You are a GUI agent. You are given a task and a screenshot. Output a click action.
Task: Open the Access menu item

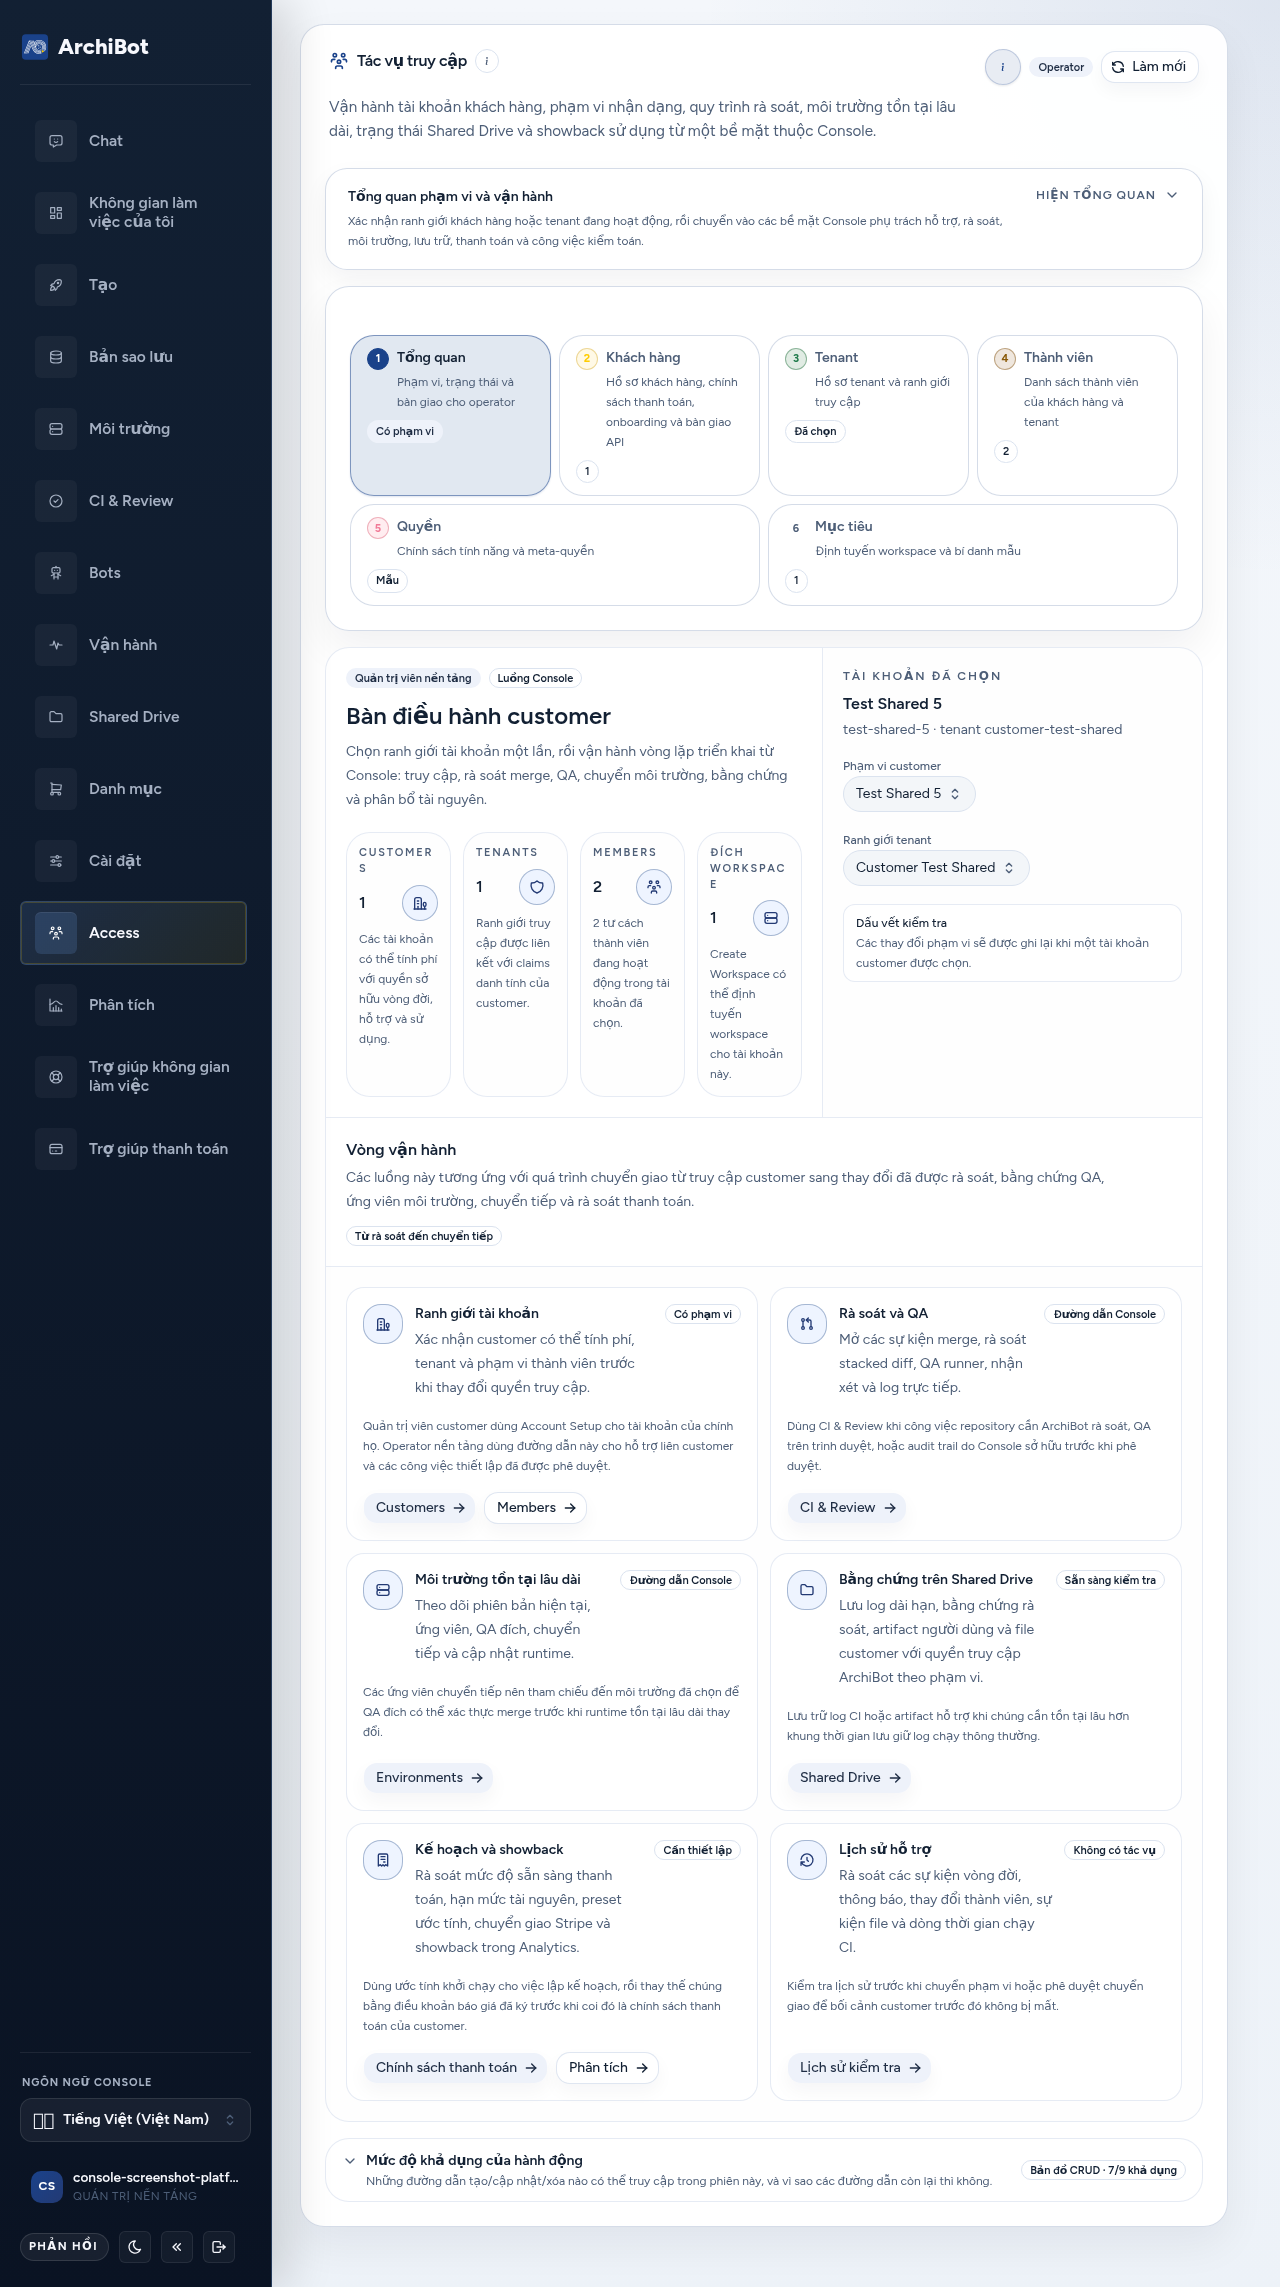pyautogui.click(x=133, y=933)
